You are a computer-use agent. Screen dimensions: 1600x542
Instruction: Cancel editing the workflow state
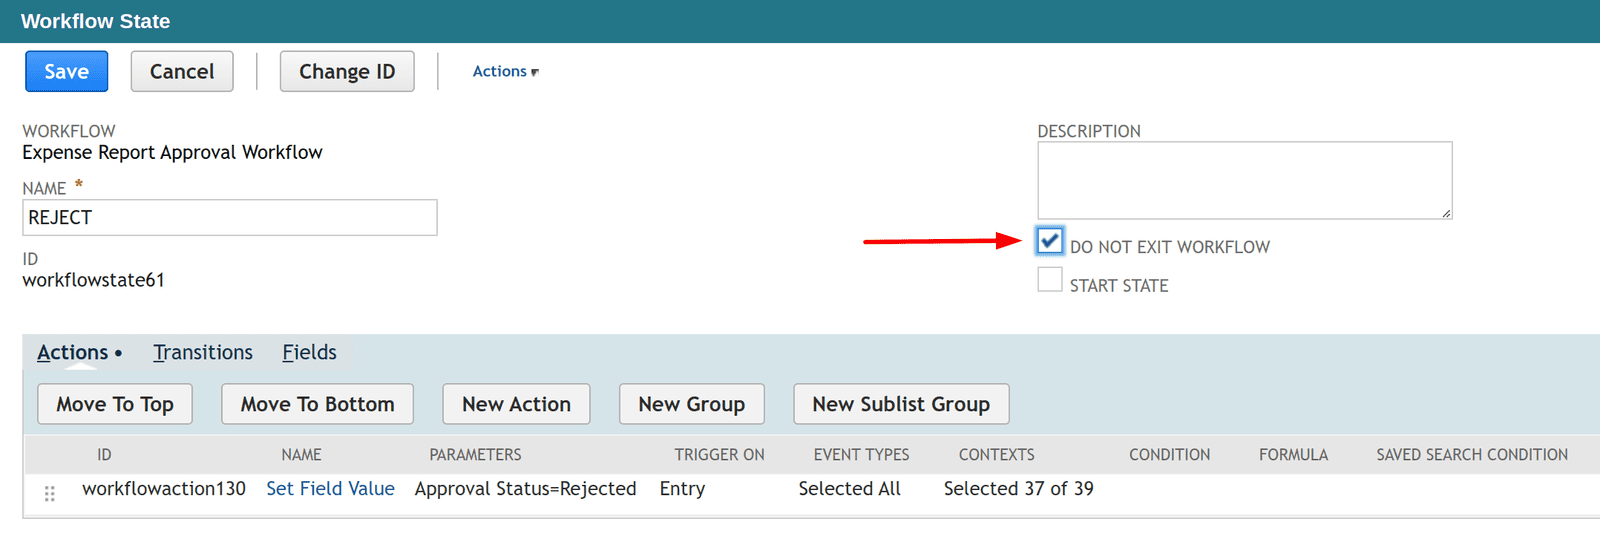tap(182, 72)
